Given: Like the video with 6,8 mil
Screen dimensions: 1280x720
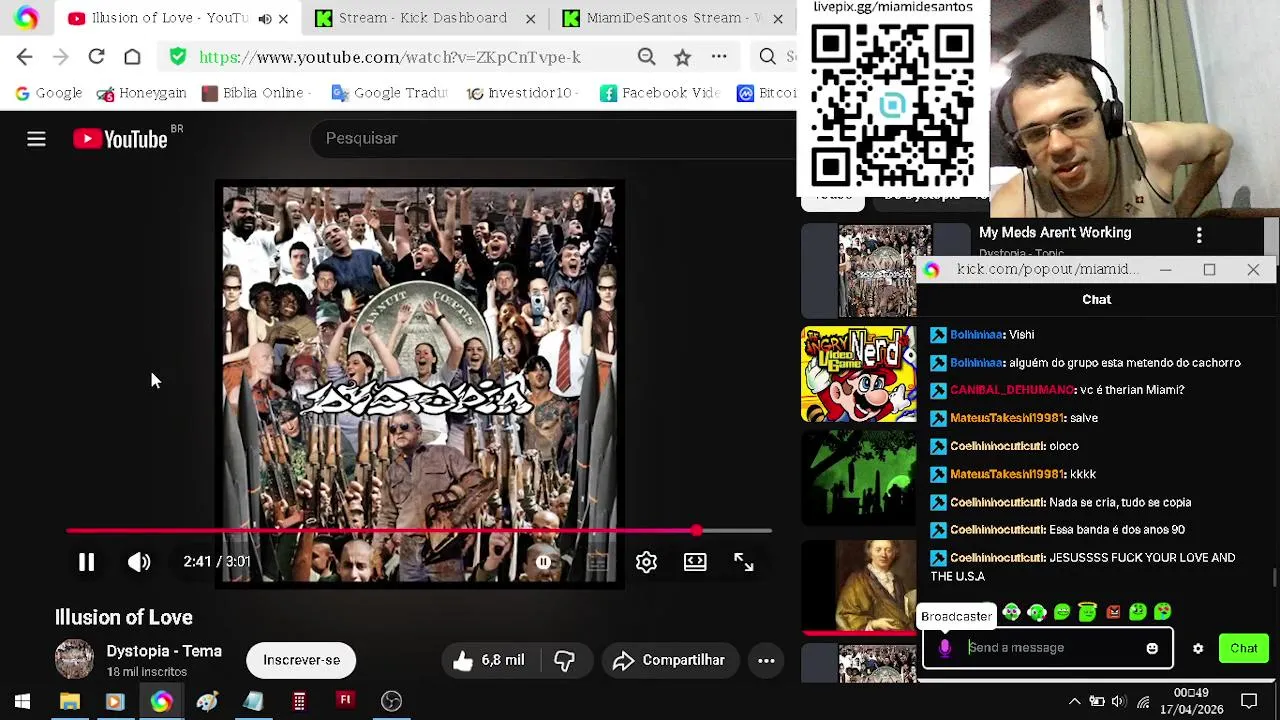Looking at the screenshot, I should tap(488, 660).
